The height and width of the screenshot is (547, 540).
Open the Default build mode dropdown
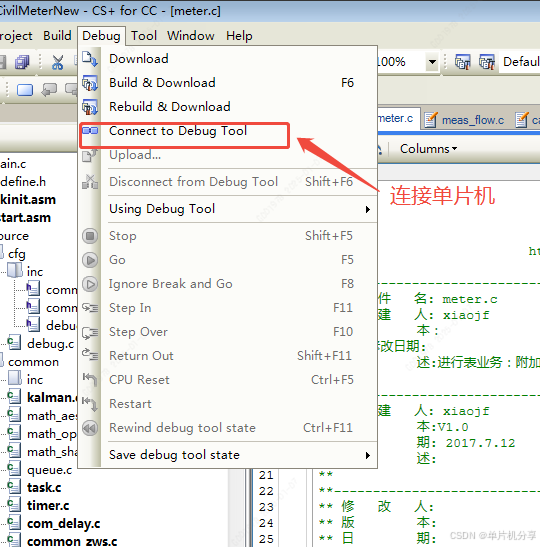click(520, 62)
